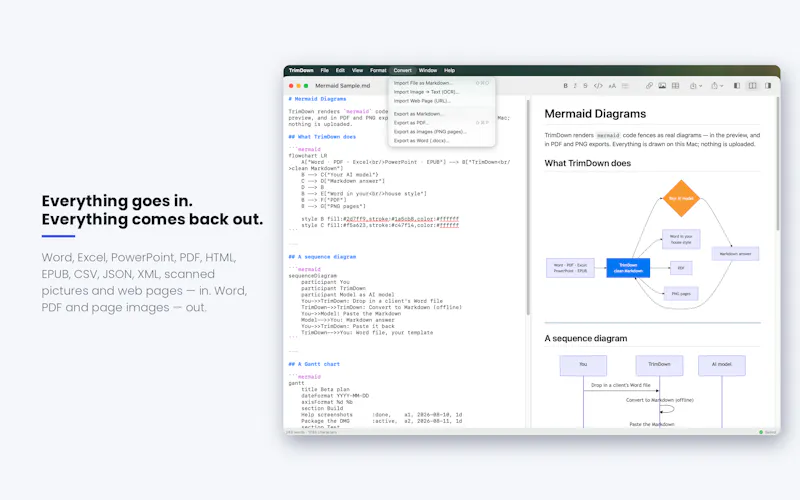Open the Window menu
The image size is (800, 500).
click(428, 70)
